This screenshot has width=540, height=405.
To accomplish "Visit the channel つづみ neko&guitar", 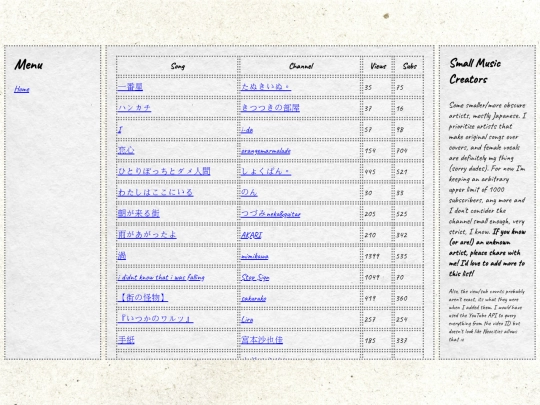I will point(271,214).
